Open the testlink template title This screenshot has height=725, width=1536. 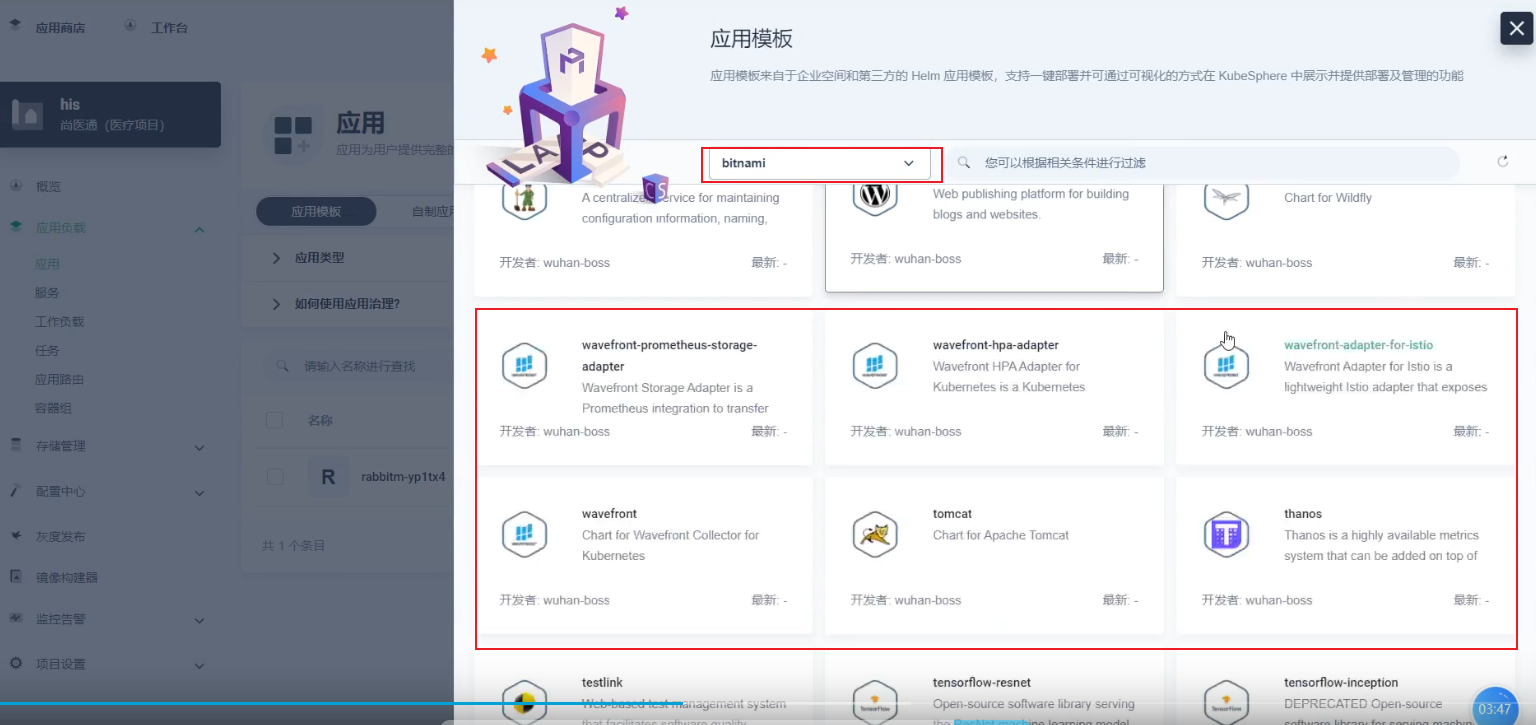(602, 683)
